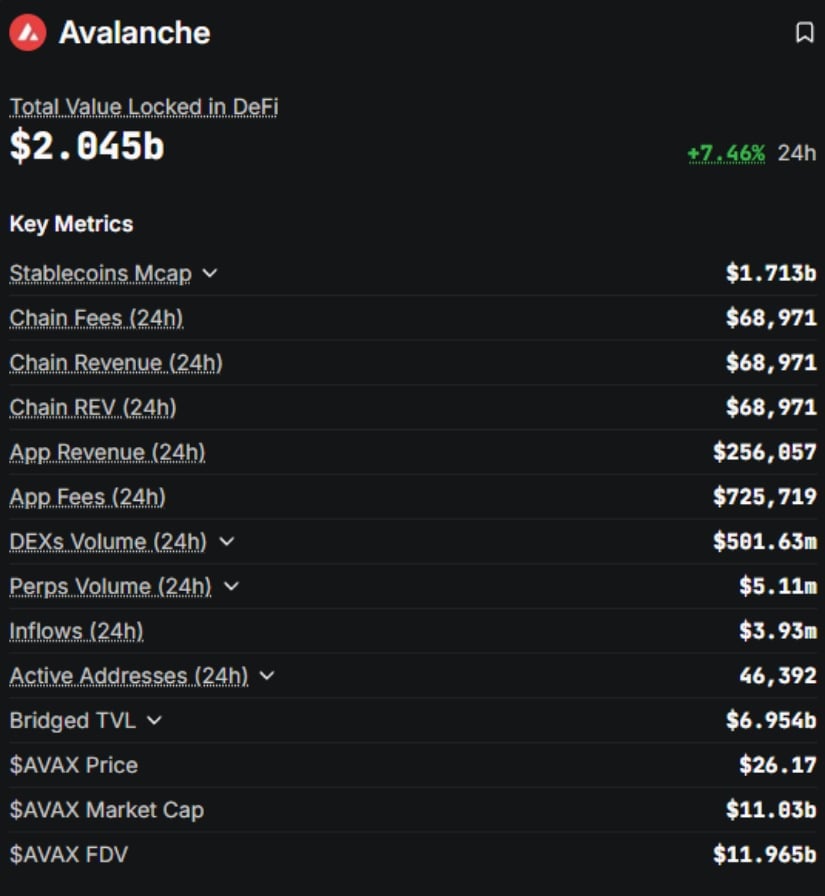Select the Active Addresses (24h) label
This screenshot has height=896, width=825.
point(129,675)
